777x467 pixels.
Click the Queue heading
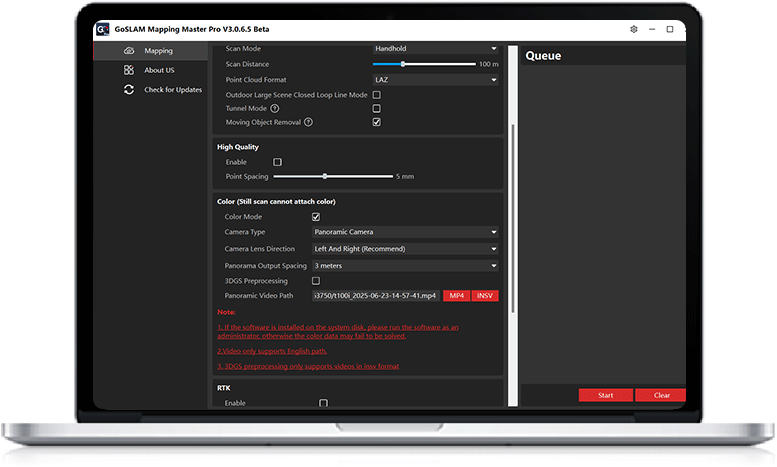pyautogui.click(x=543, y=56)
